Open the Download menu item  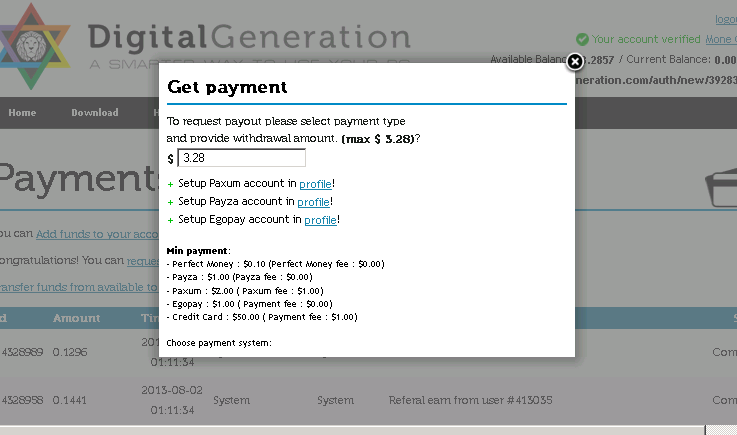(95, 112)
